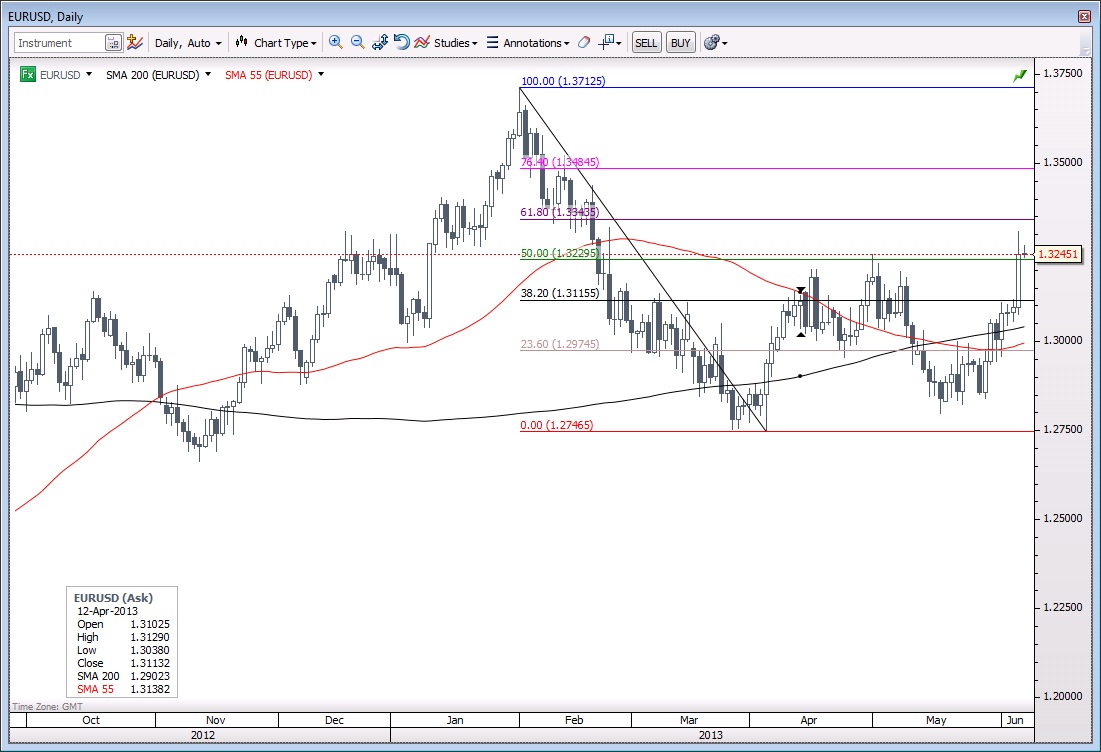Click the zoom out magnifier icon
Screen dimensions: 1101x752
point(357,43)
